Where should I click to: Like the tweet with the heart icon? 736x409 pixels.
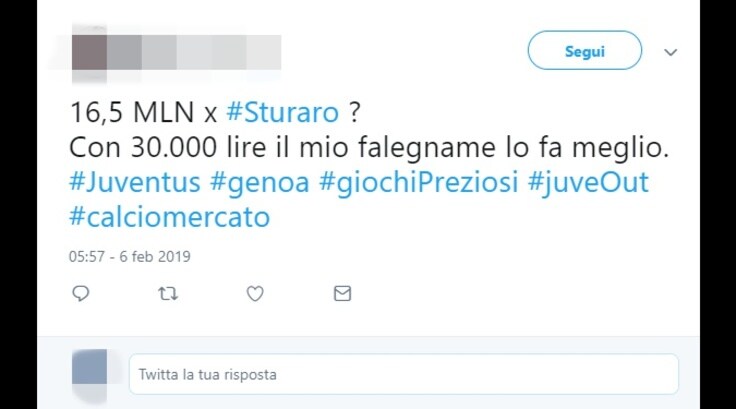[255, 293]
